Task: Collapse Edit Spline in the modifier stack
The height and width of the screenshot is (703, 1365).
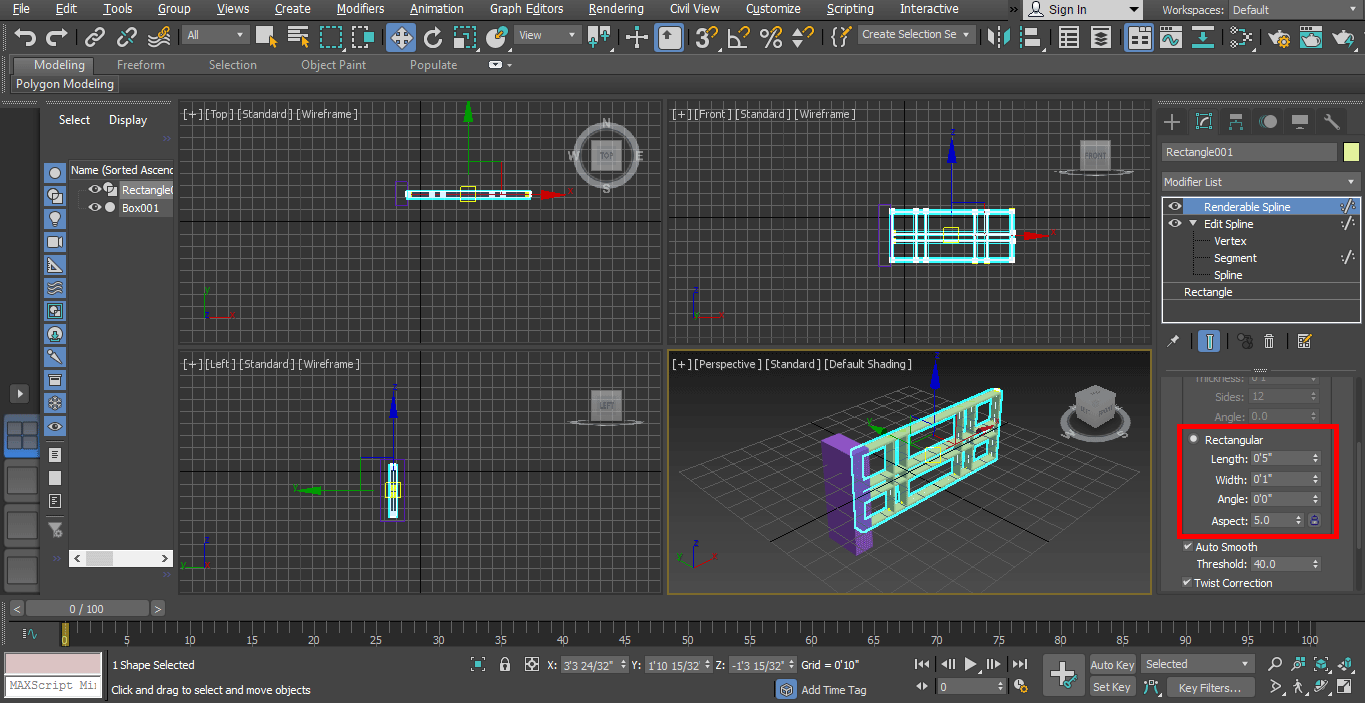Action: click(1192, 223)
